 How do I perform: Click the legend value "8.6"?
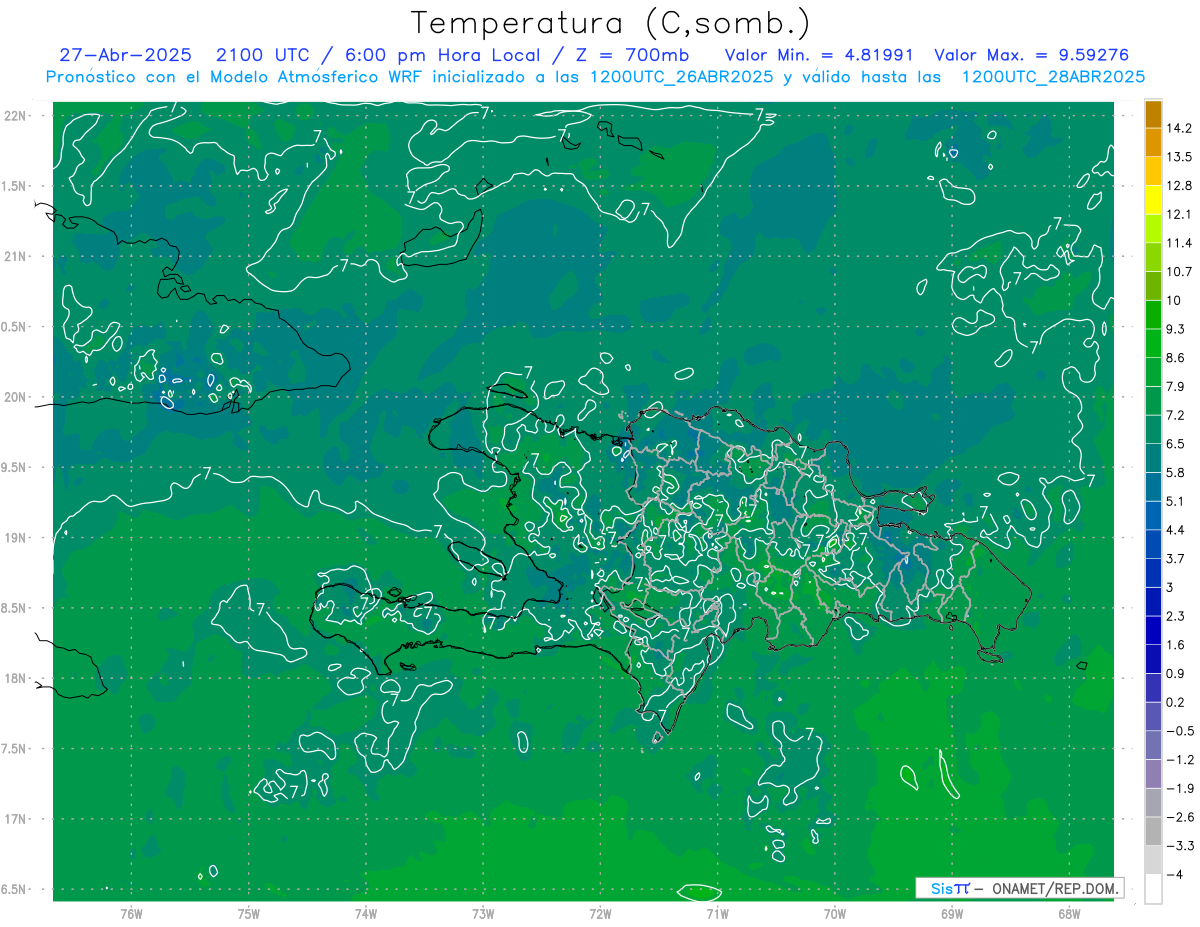(x=1177, y=358)
